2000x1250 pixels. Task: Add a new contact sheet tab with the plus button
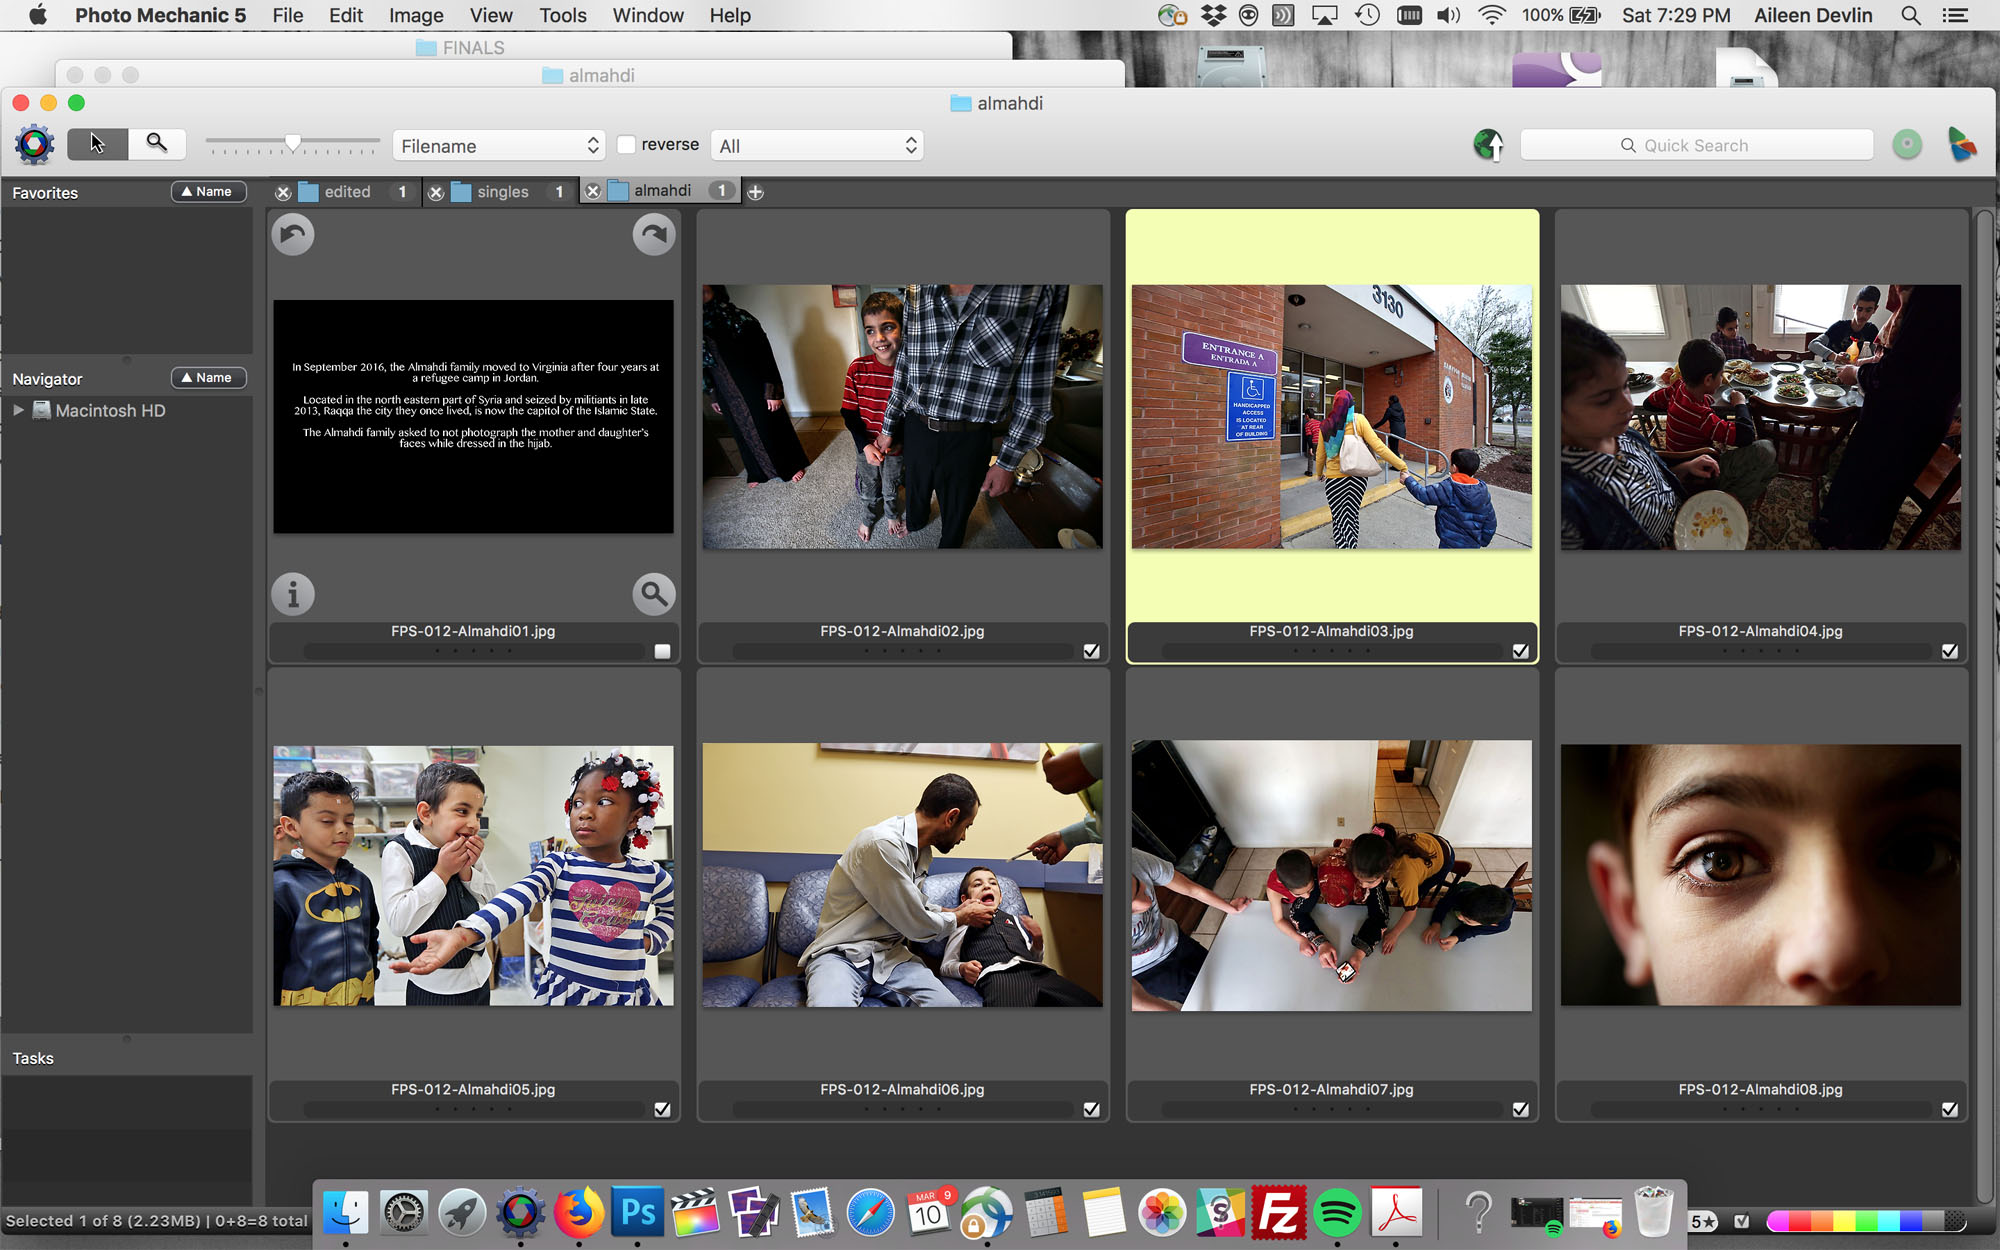[x=756, y=192]
